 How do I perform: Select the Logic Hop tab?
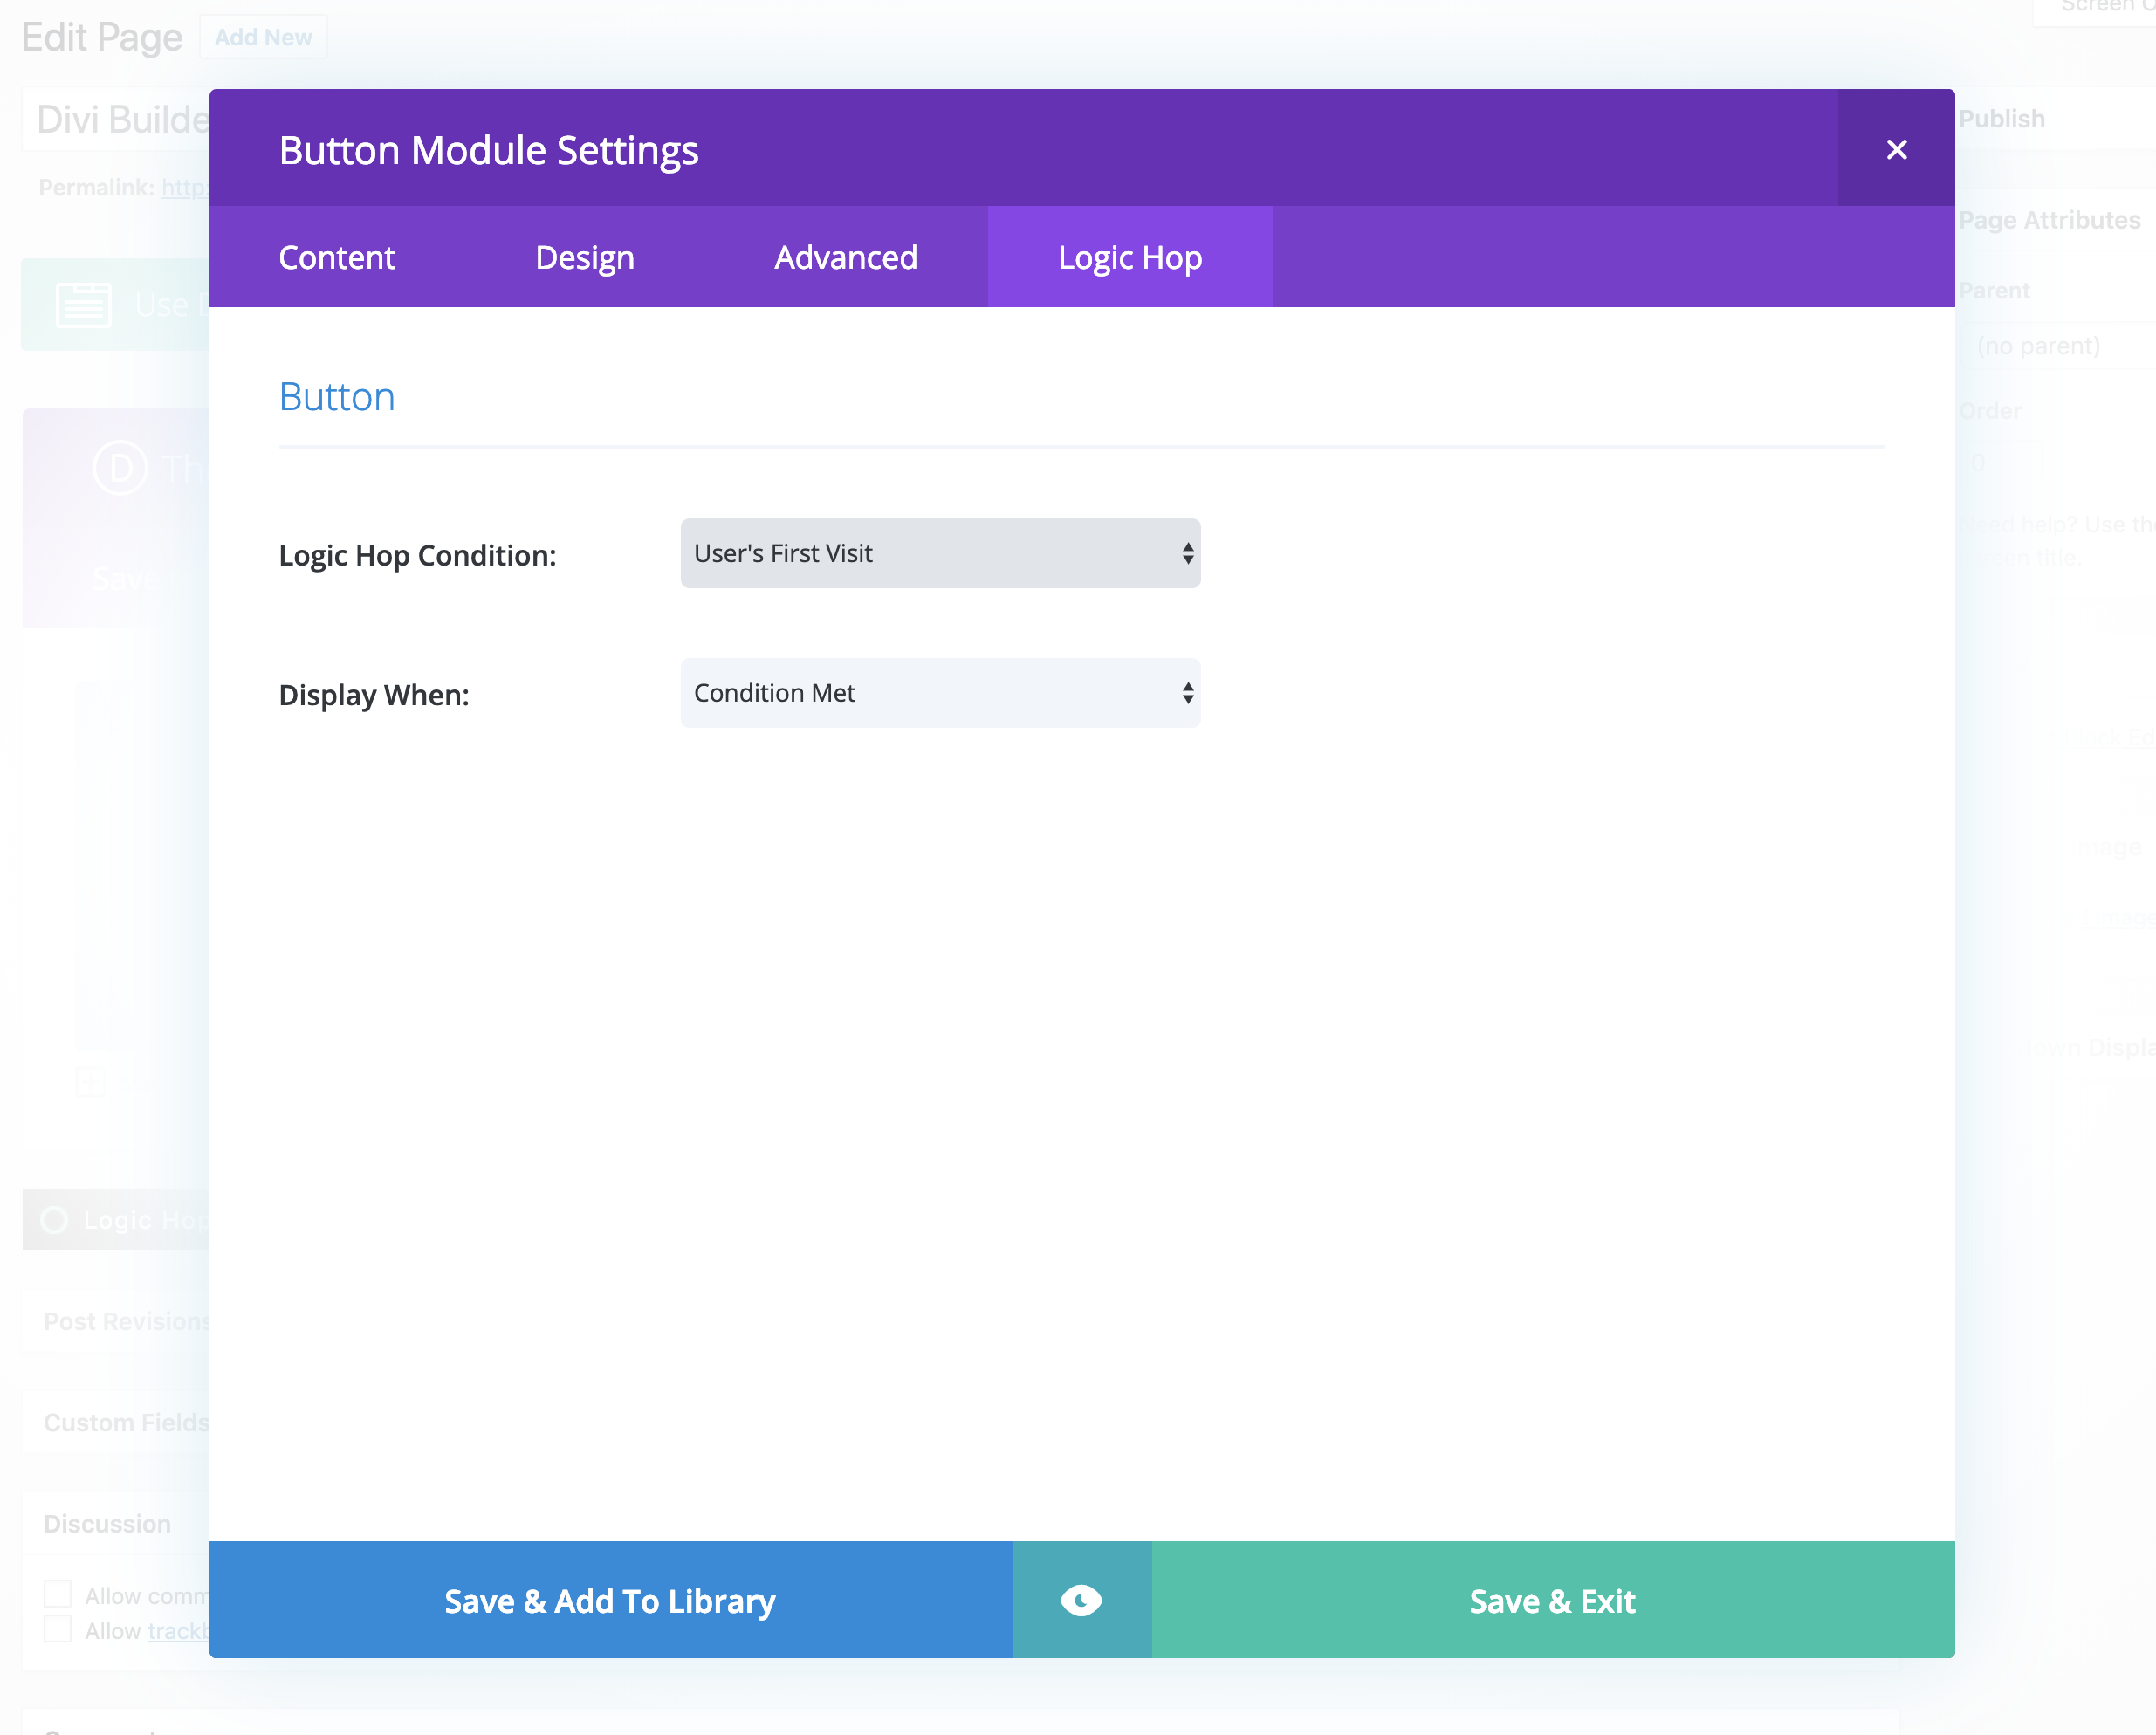click(x=1130, y=257)
